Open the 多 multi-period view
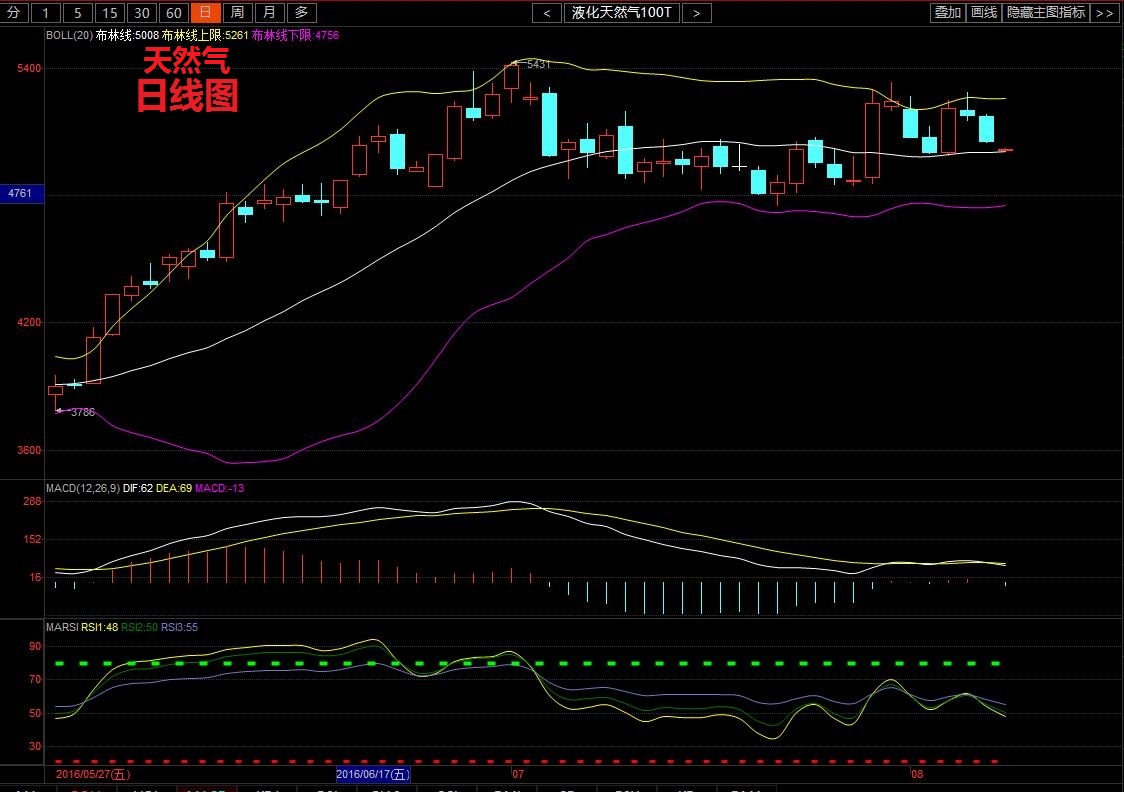1124x792 pixels. point(301,12)
